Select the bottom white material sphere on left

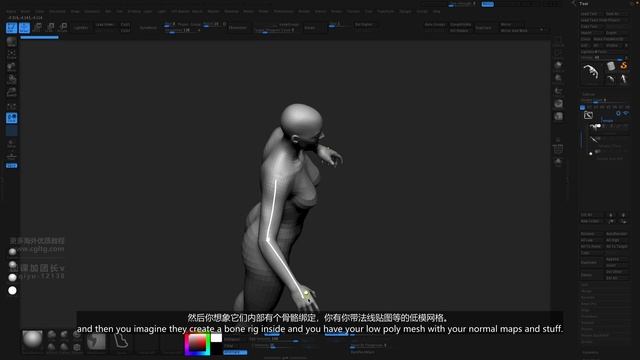(x=12, y=291)
